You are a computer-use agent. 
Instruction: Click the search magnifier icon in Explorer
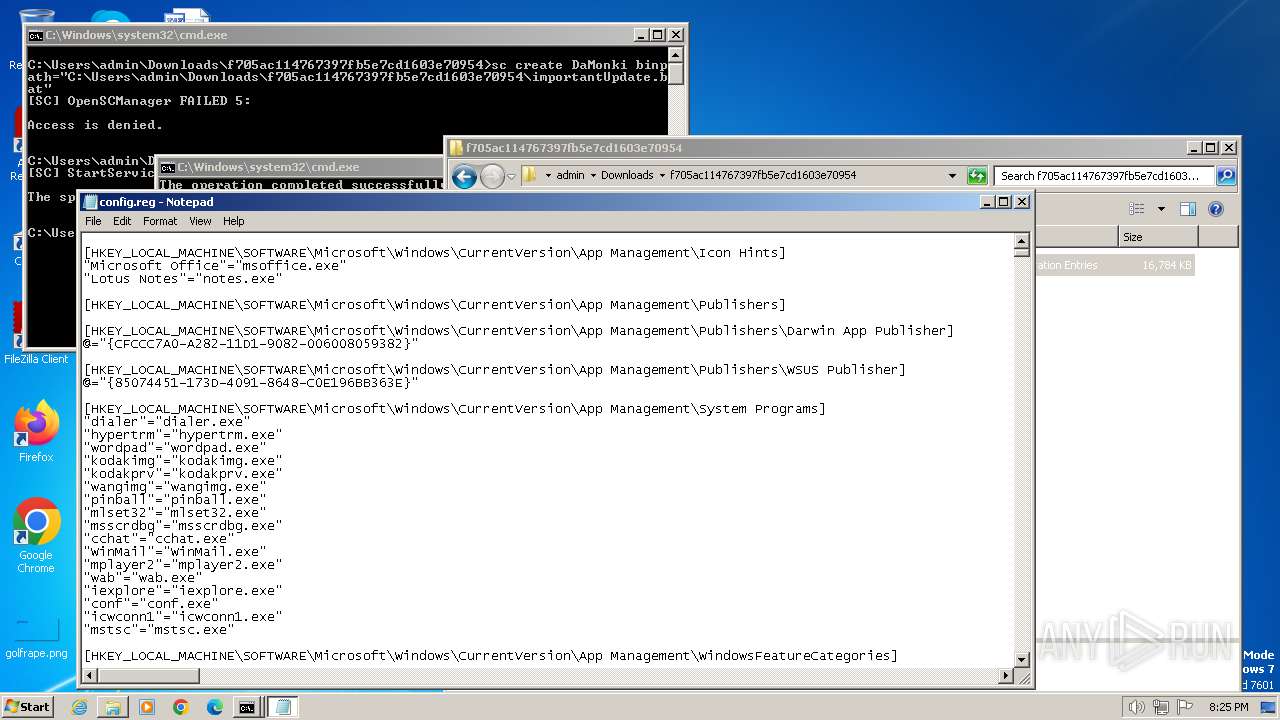click(x=1226, y=176)
